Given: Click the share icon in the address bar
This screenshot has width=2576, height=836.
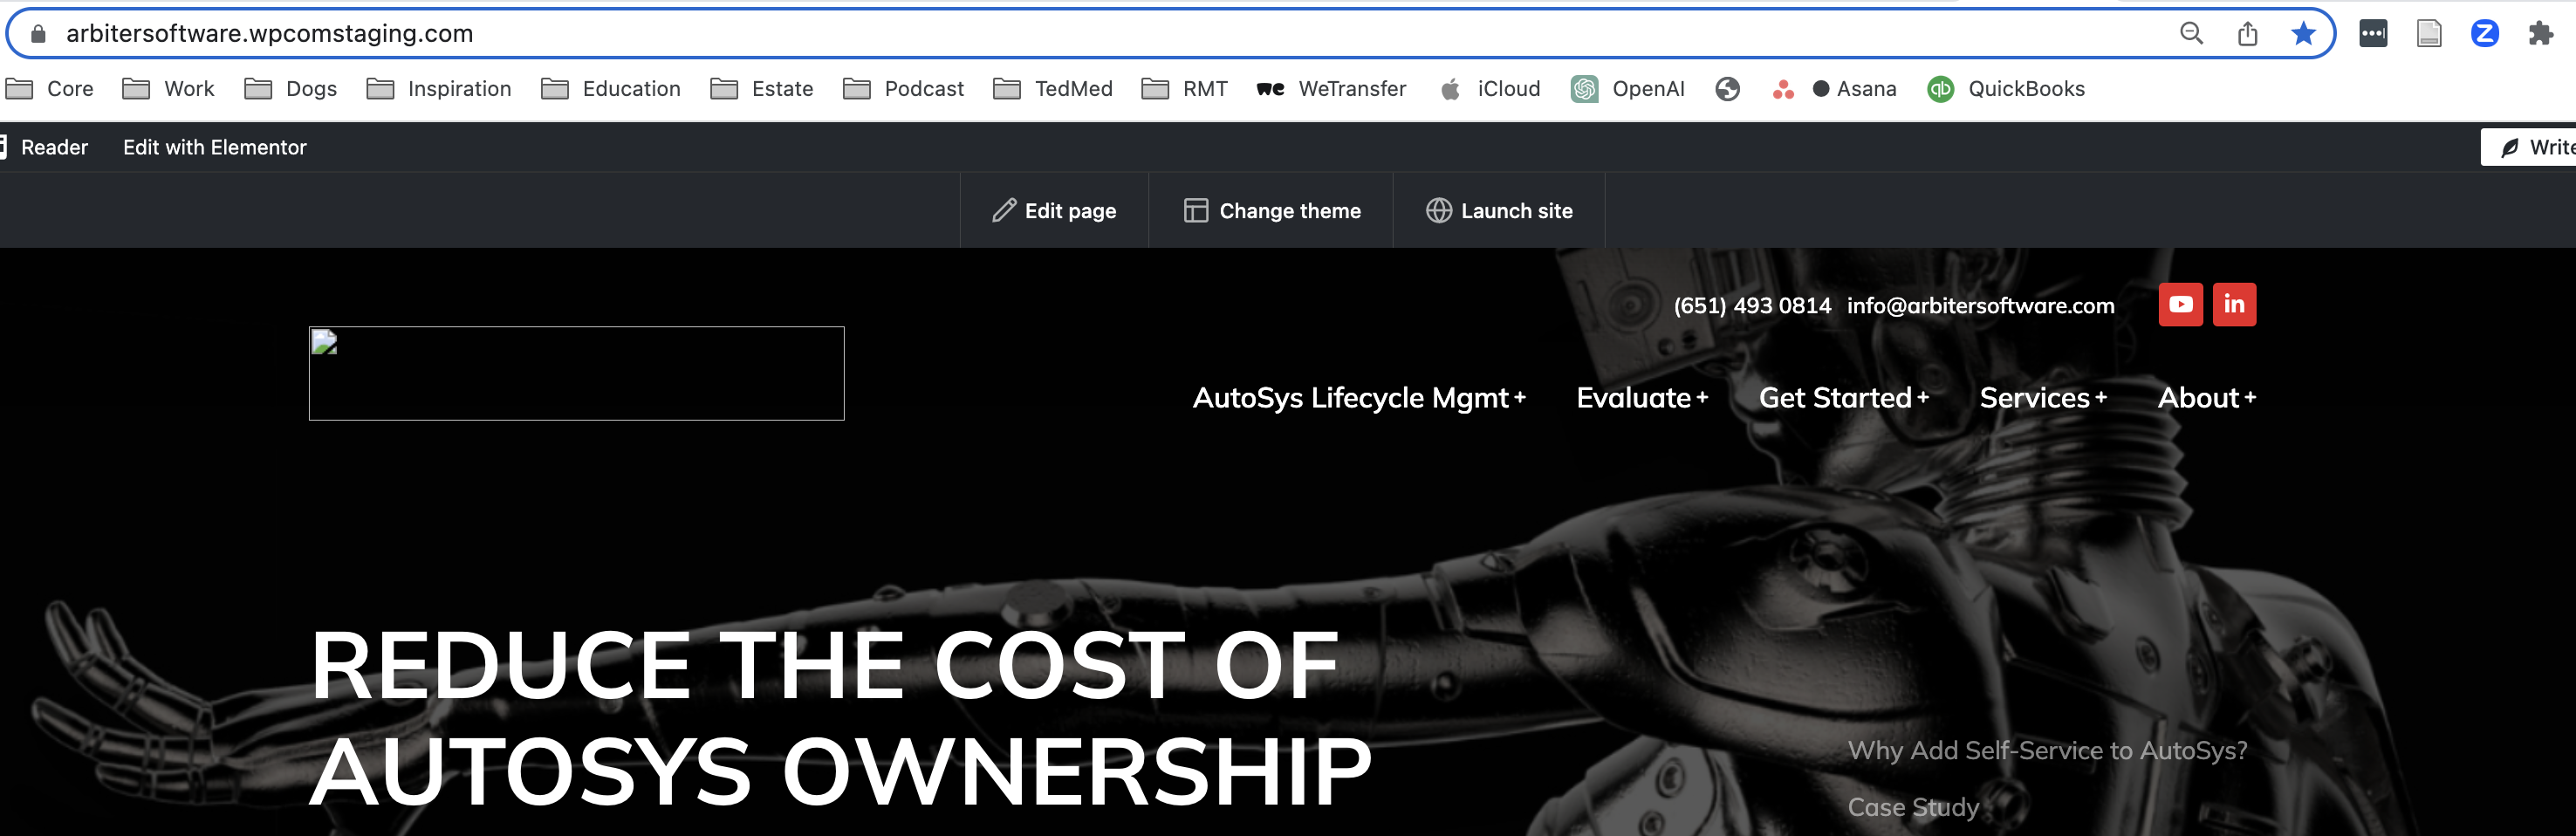Looking at the screenshot, I should point(2248,32).
